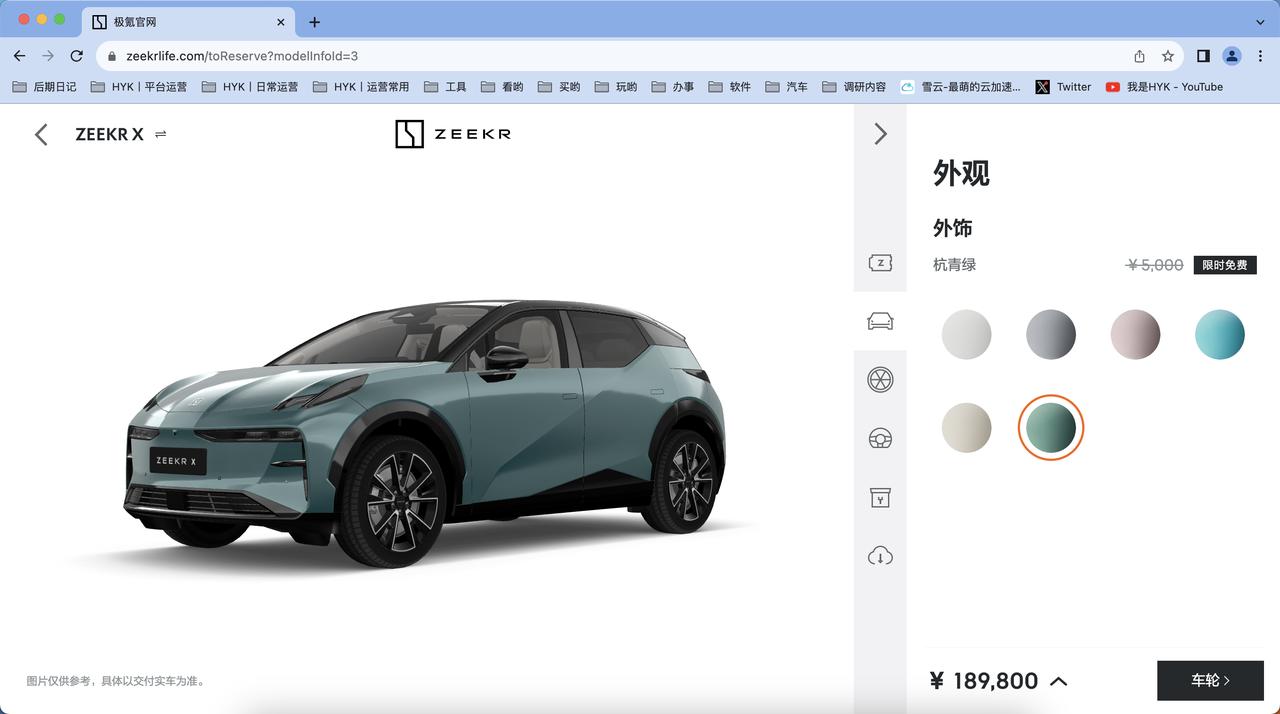Click the image disclaimer text at bottom left
Viewport: 1280px width, 714px height.
(117, 681)
